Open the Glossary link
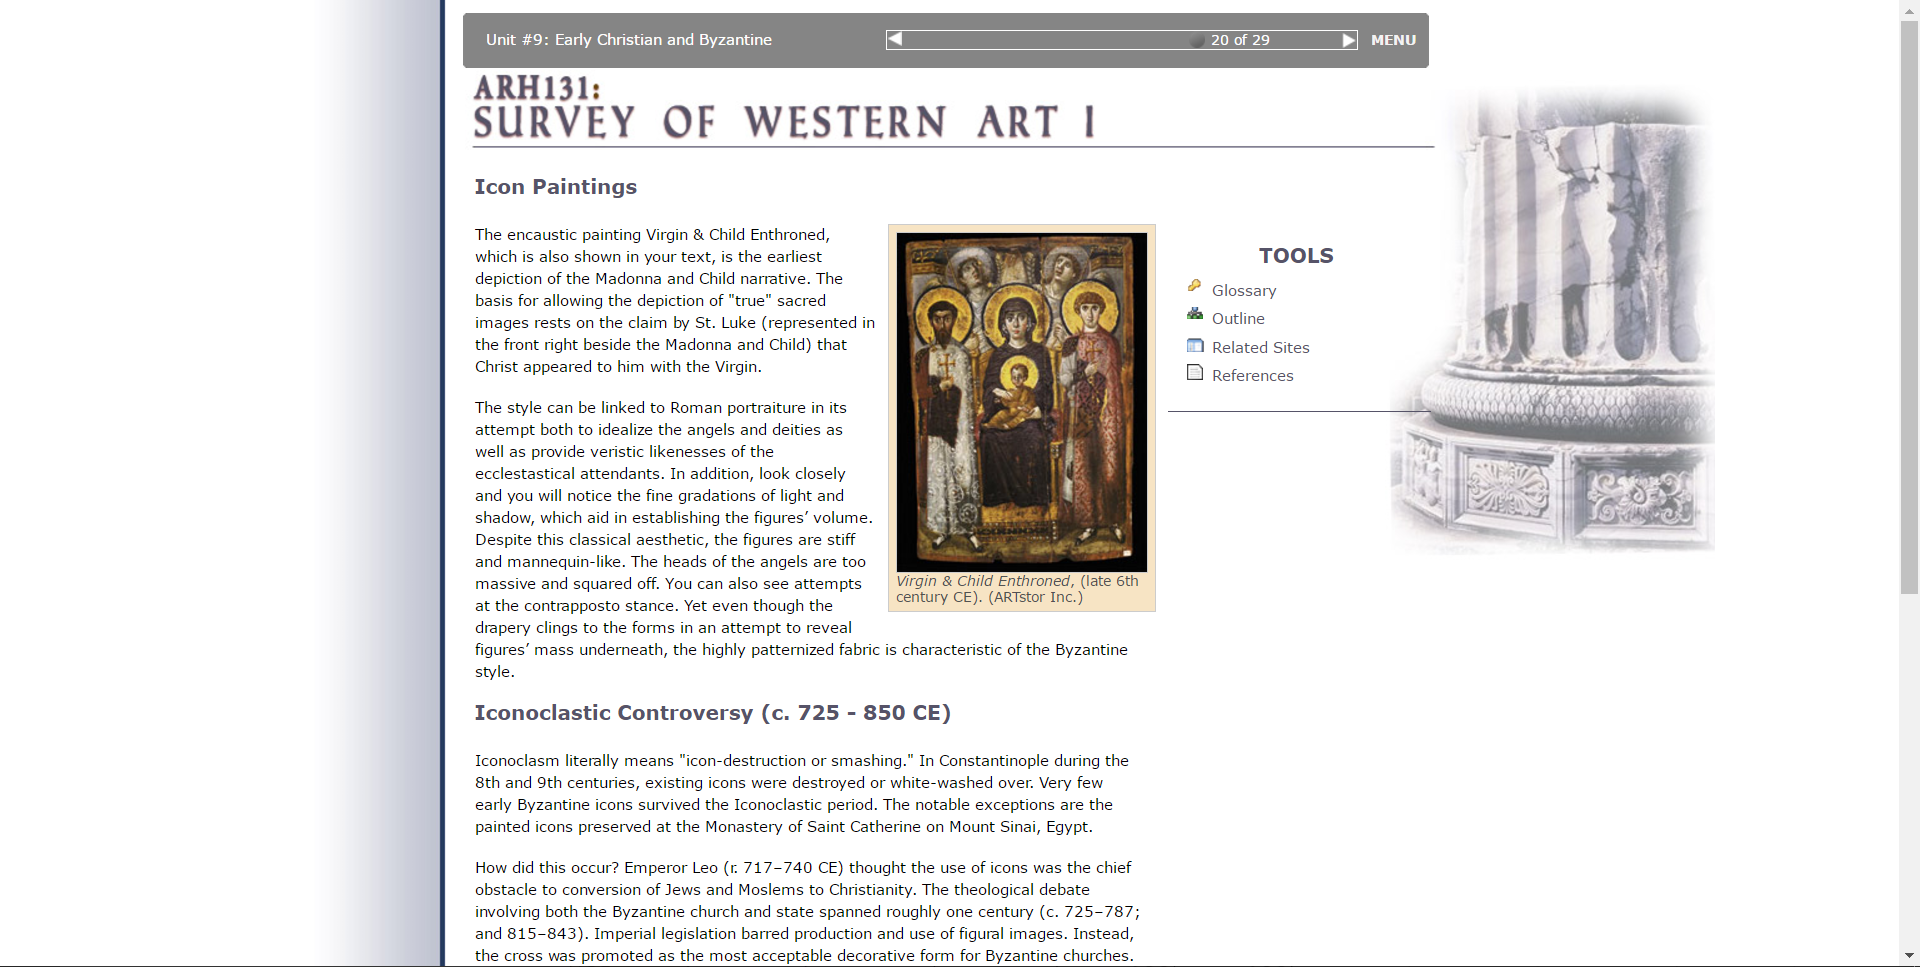 pos(1244,290)
